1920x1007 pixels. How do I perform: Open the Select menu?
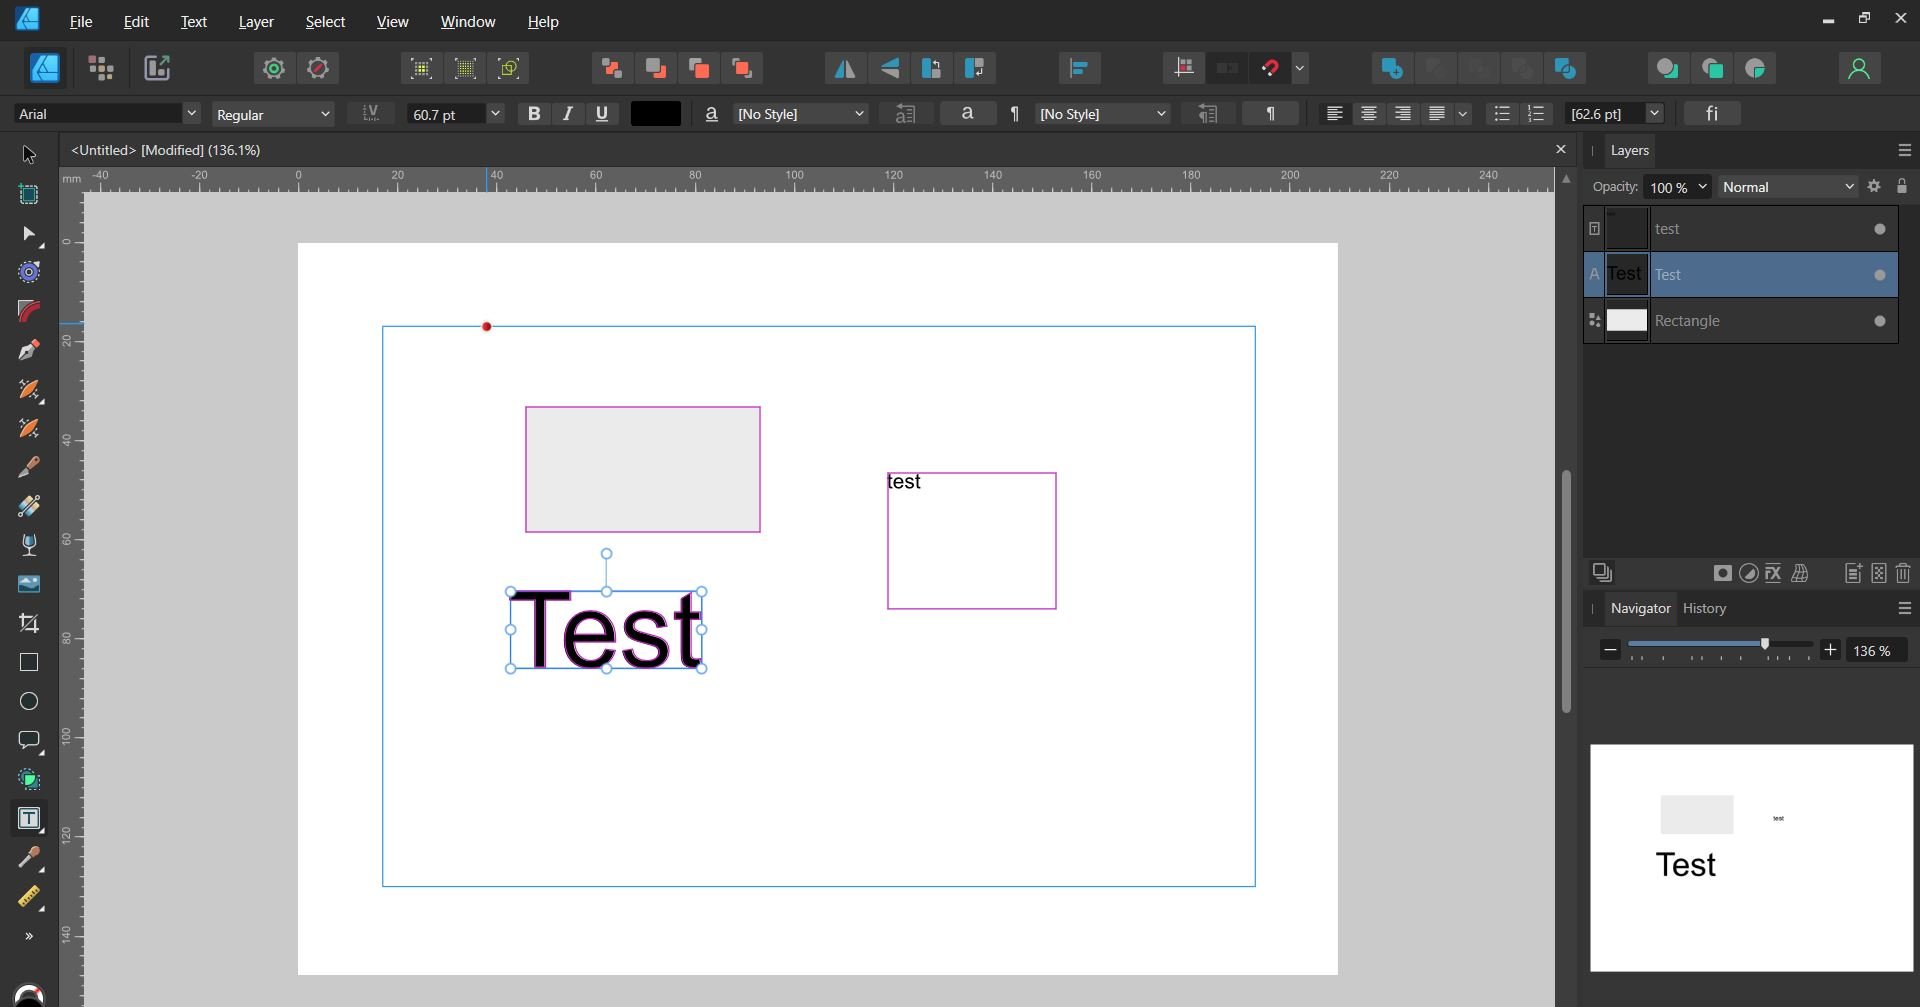click(325, 21)
